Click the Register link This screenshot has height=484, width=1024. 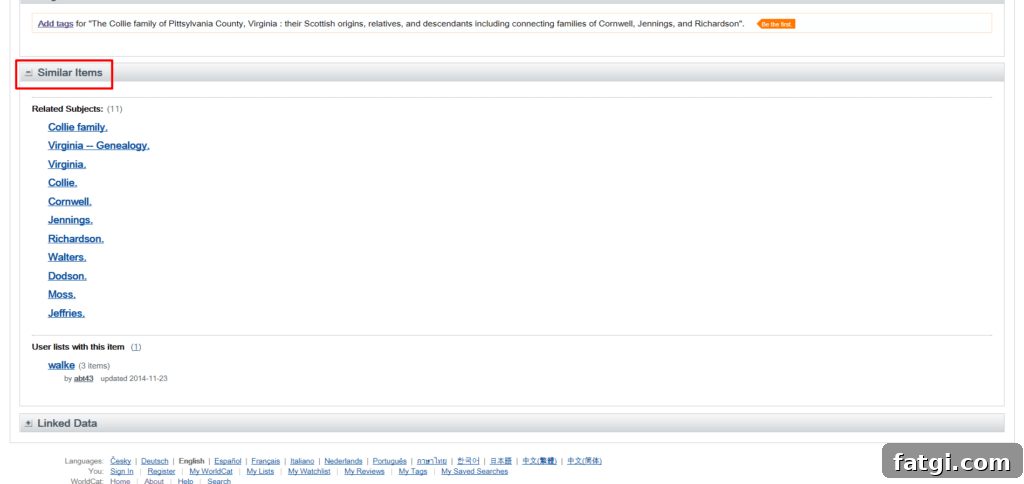[161, 472]
